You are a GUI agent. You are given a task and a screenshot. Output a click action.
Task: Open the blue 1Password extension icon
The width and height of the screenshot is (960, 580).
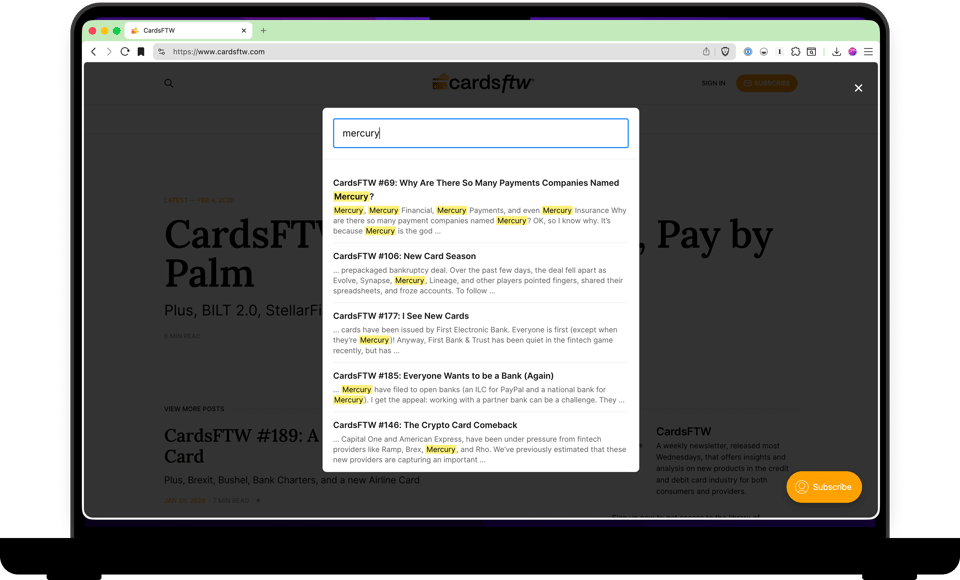click(x=748, y=52)
